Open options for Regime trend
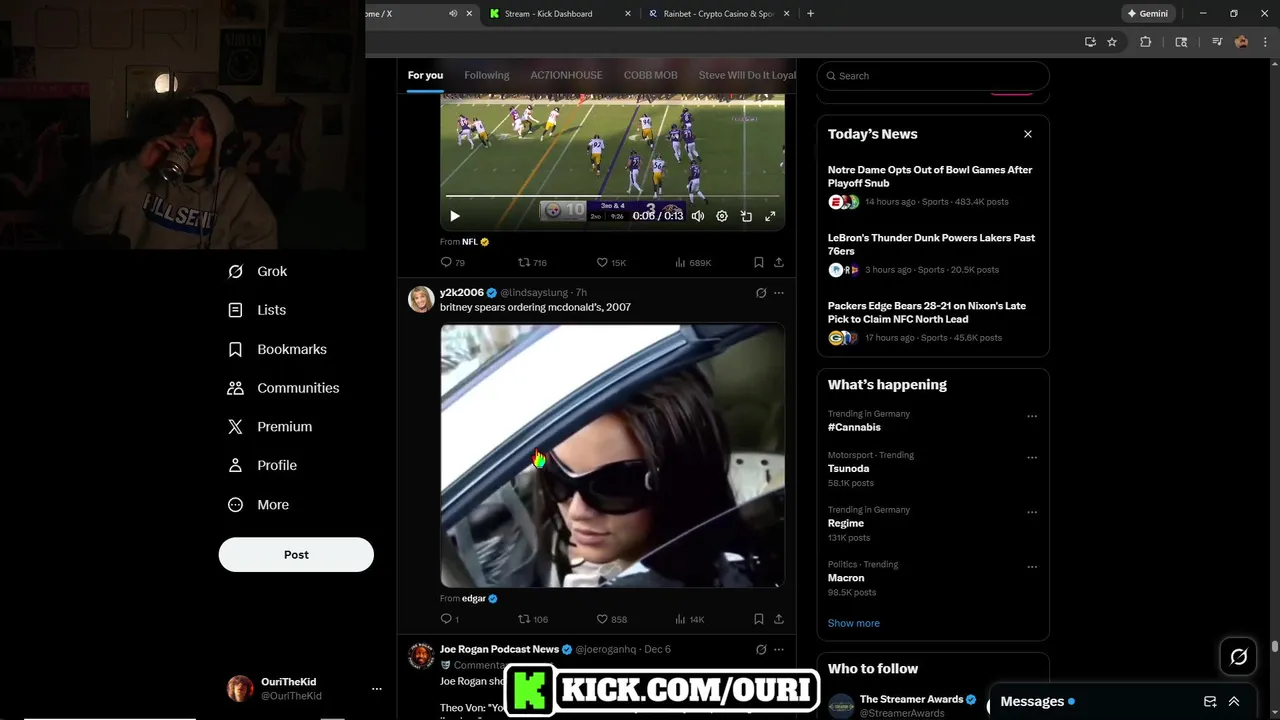 click(x=1032, y=512)
